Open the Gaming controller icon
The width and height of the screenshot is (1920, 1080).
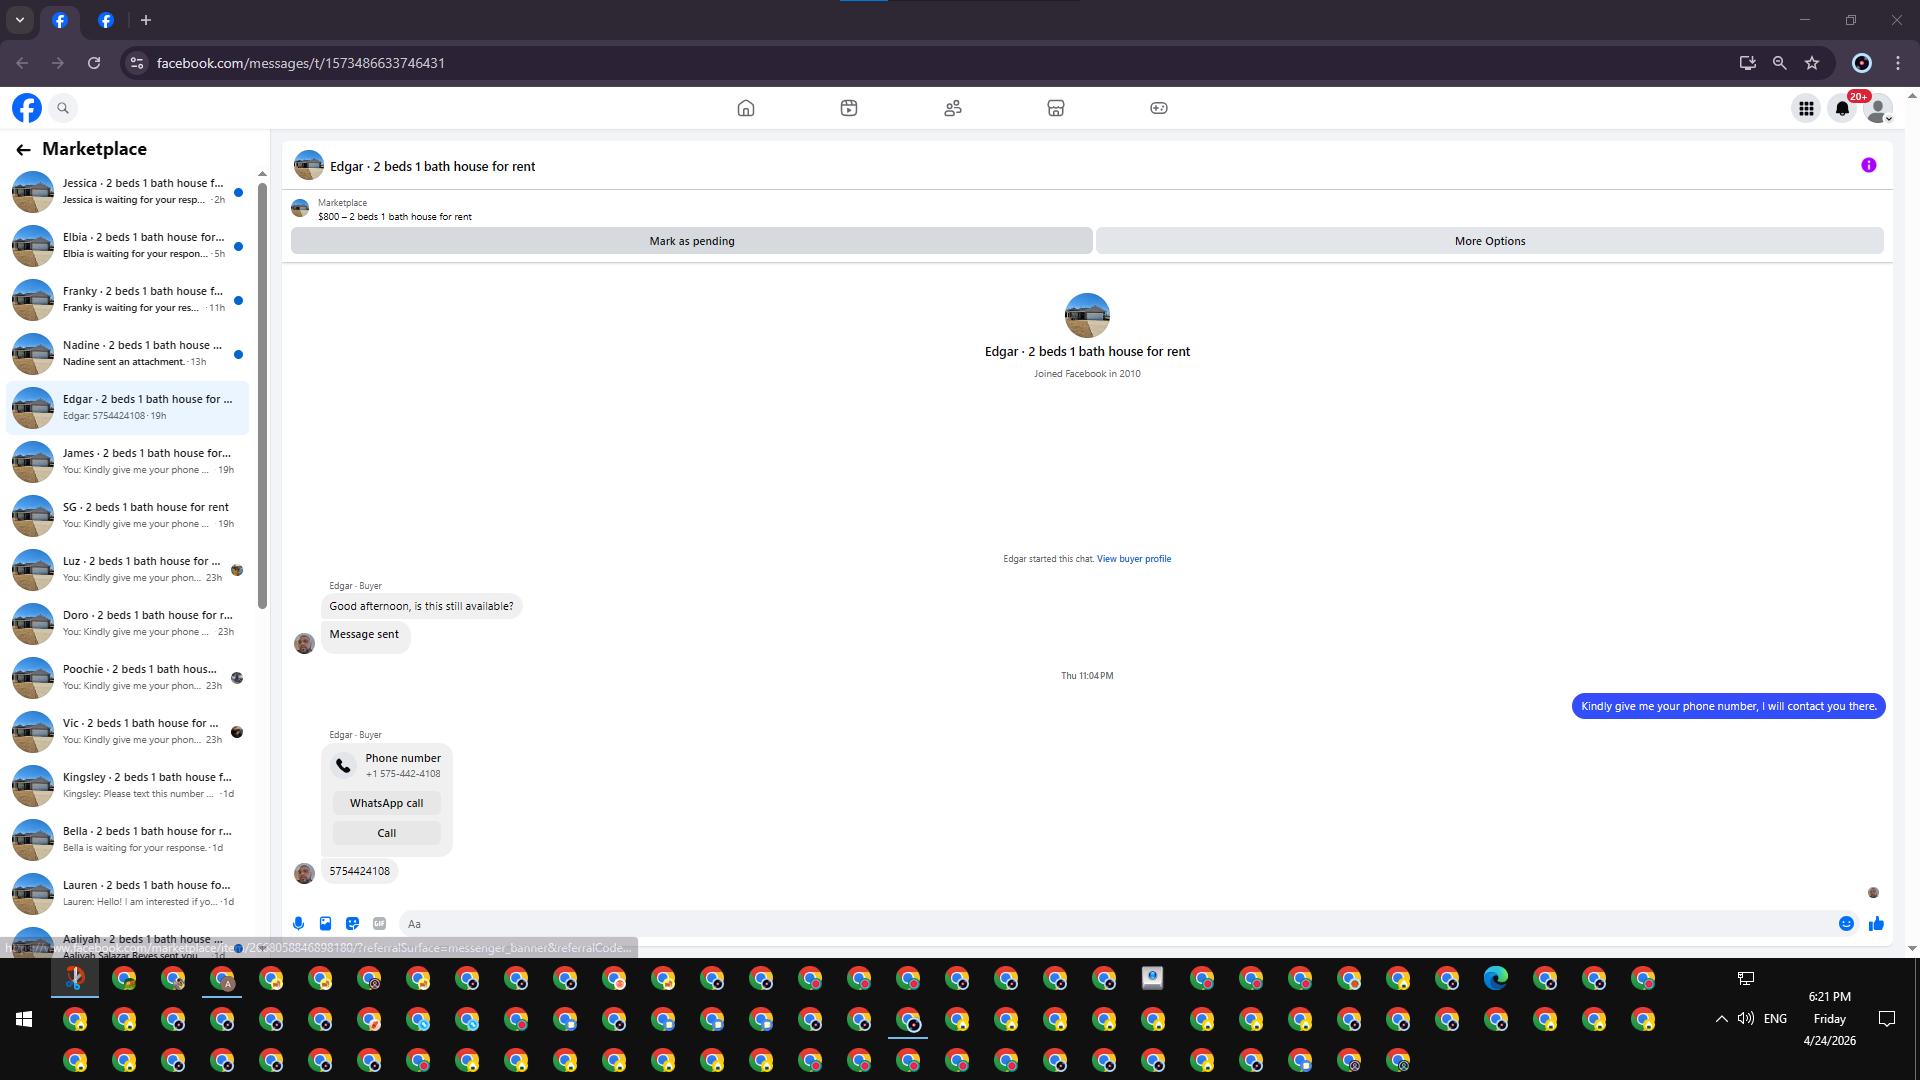coord(1159,108)
